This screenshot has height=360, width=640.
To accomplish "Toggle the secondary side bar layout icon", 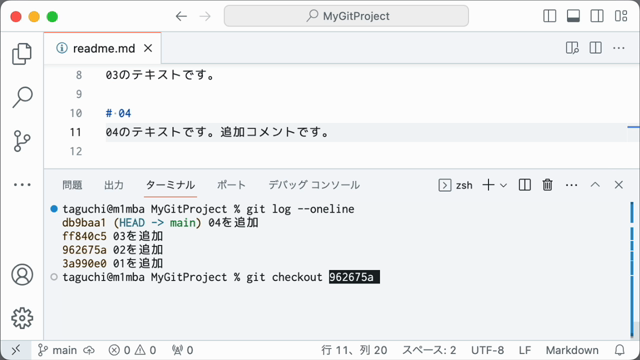I will click(597, 16).
